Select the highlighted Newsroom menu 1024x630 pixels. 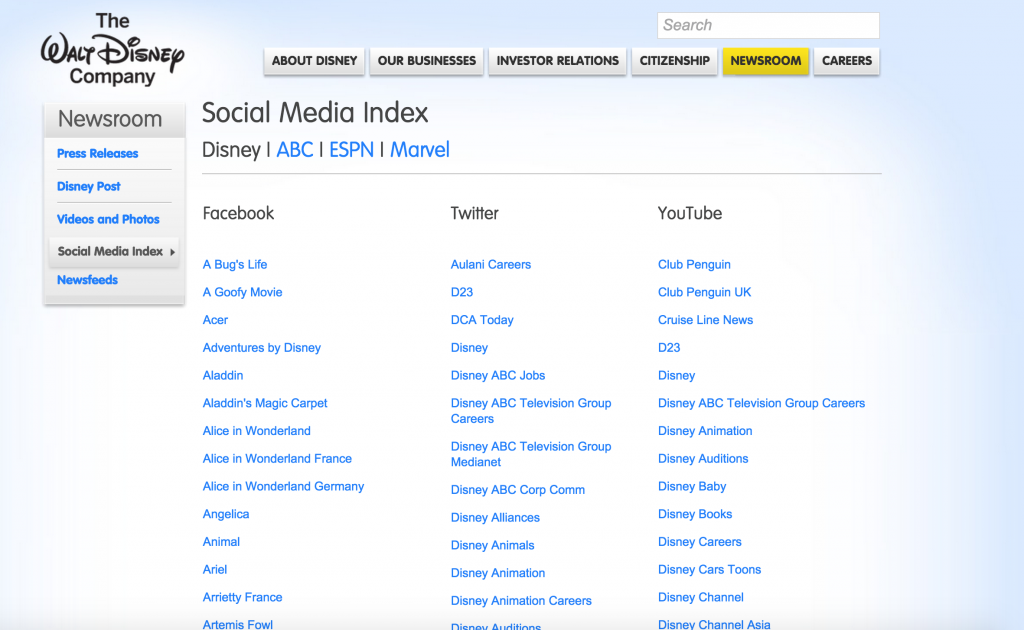coord(765,61)
